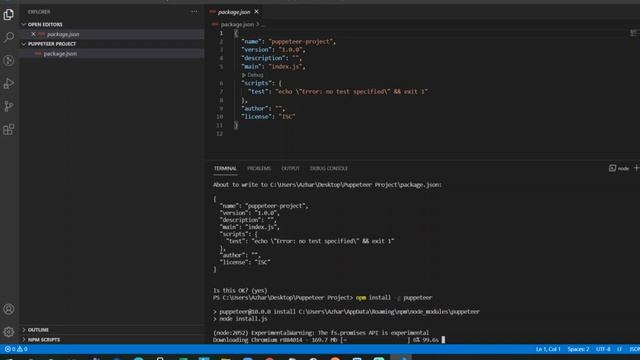
Task: Click "About to write to" terminal line
Action: pos(327,184)
